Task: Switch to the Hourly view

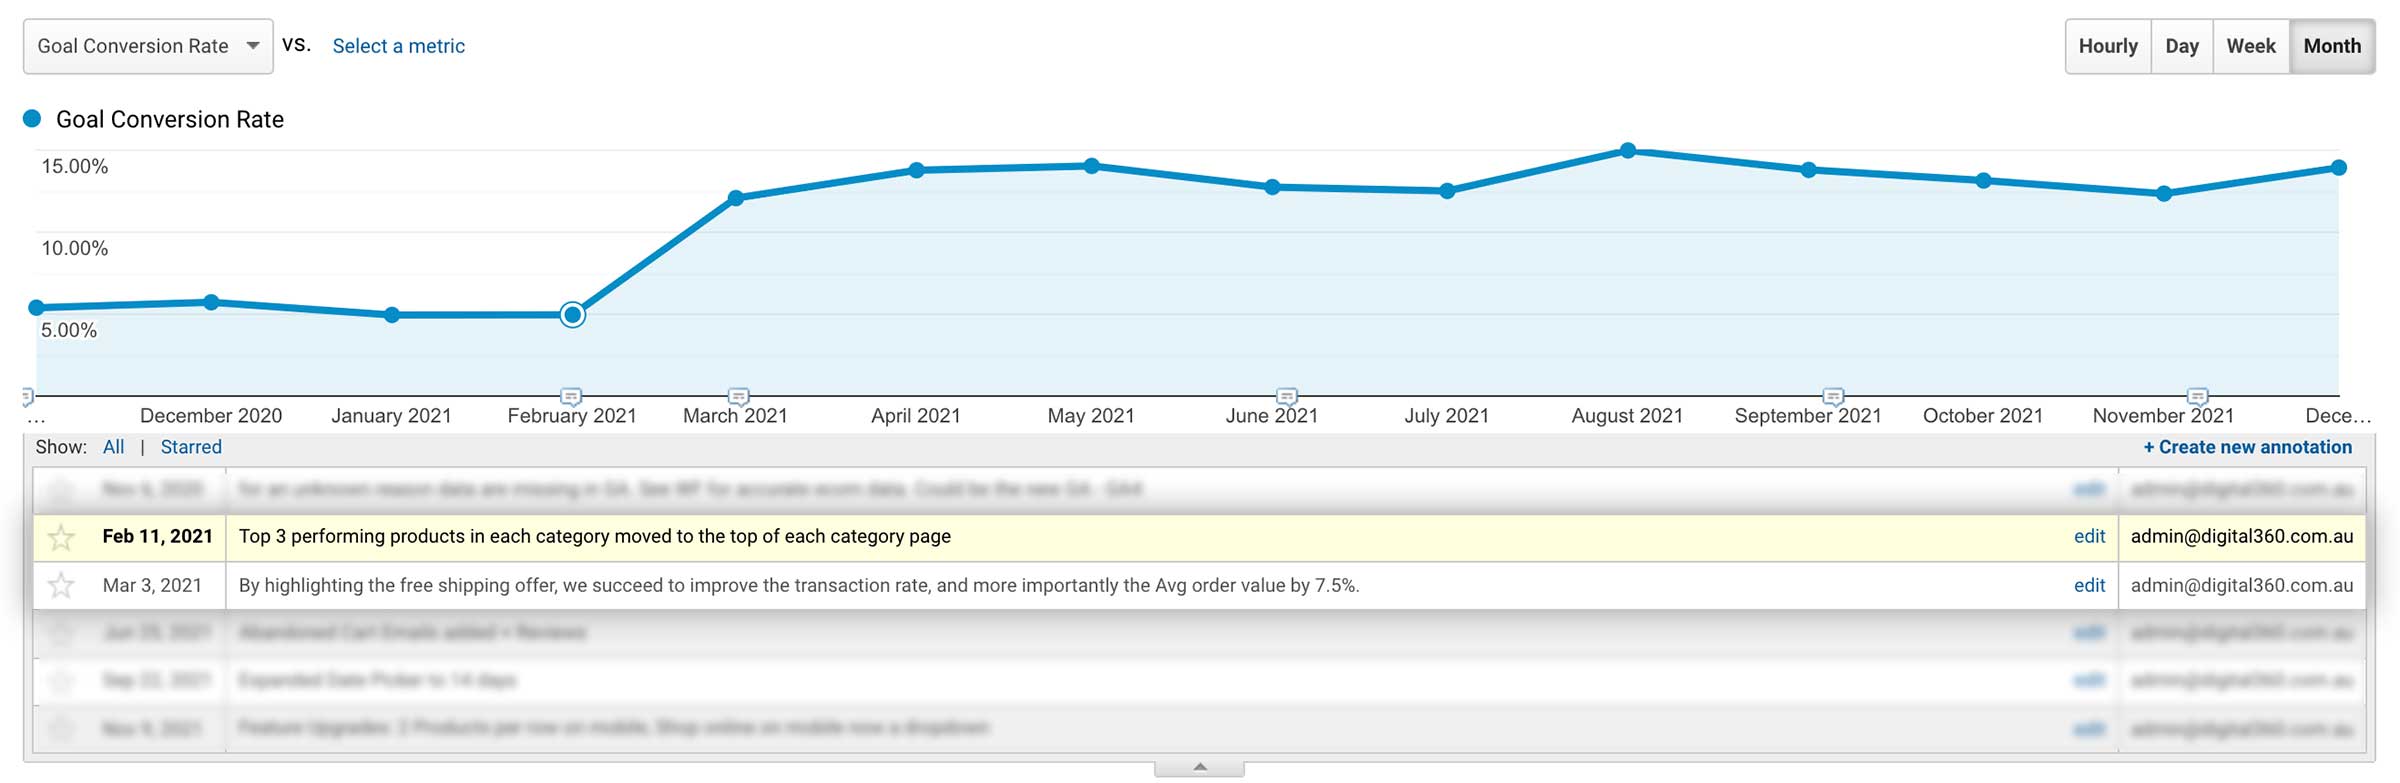Action: (x=2108, y=46)
